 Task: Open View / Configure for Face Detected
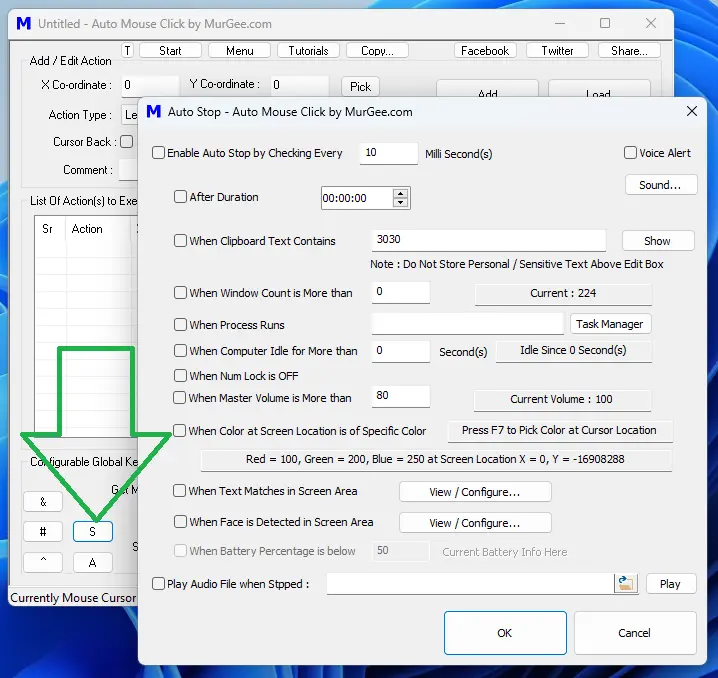[x=475, y=523]
